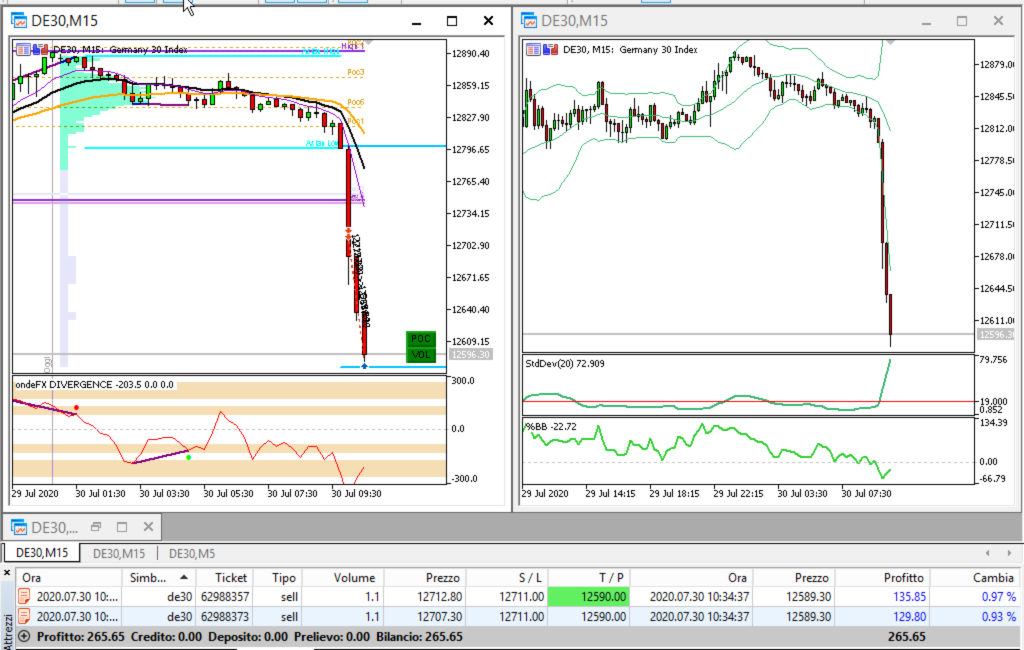Screen dimensions: 1024x650
Task: Click the minimized DE30 window icon
Action: [19, 527]
